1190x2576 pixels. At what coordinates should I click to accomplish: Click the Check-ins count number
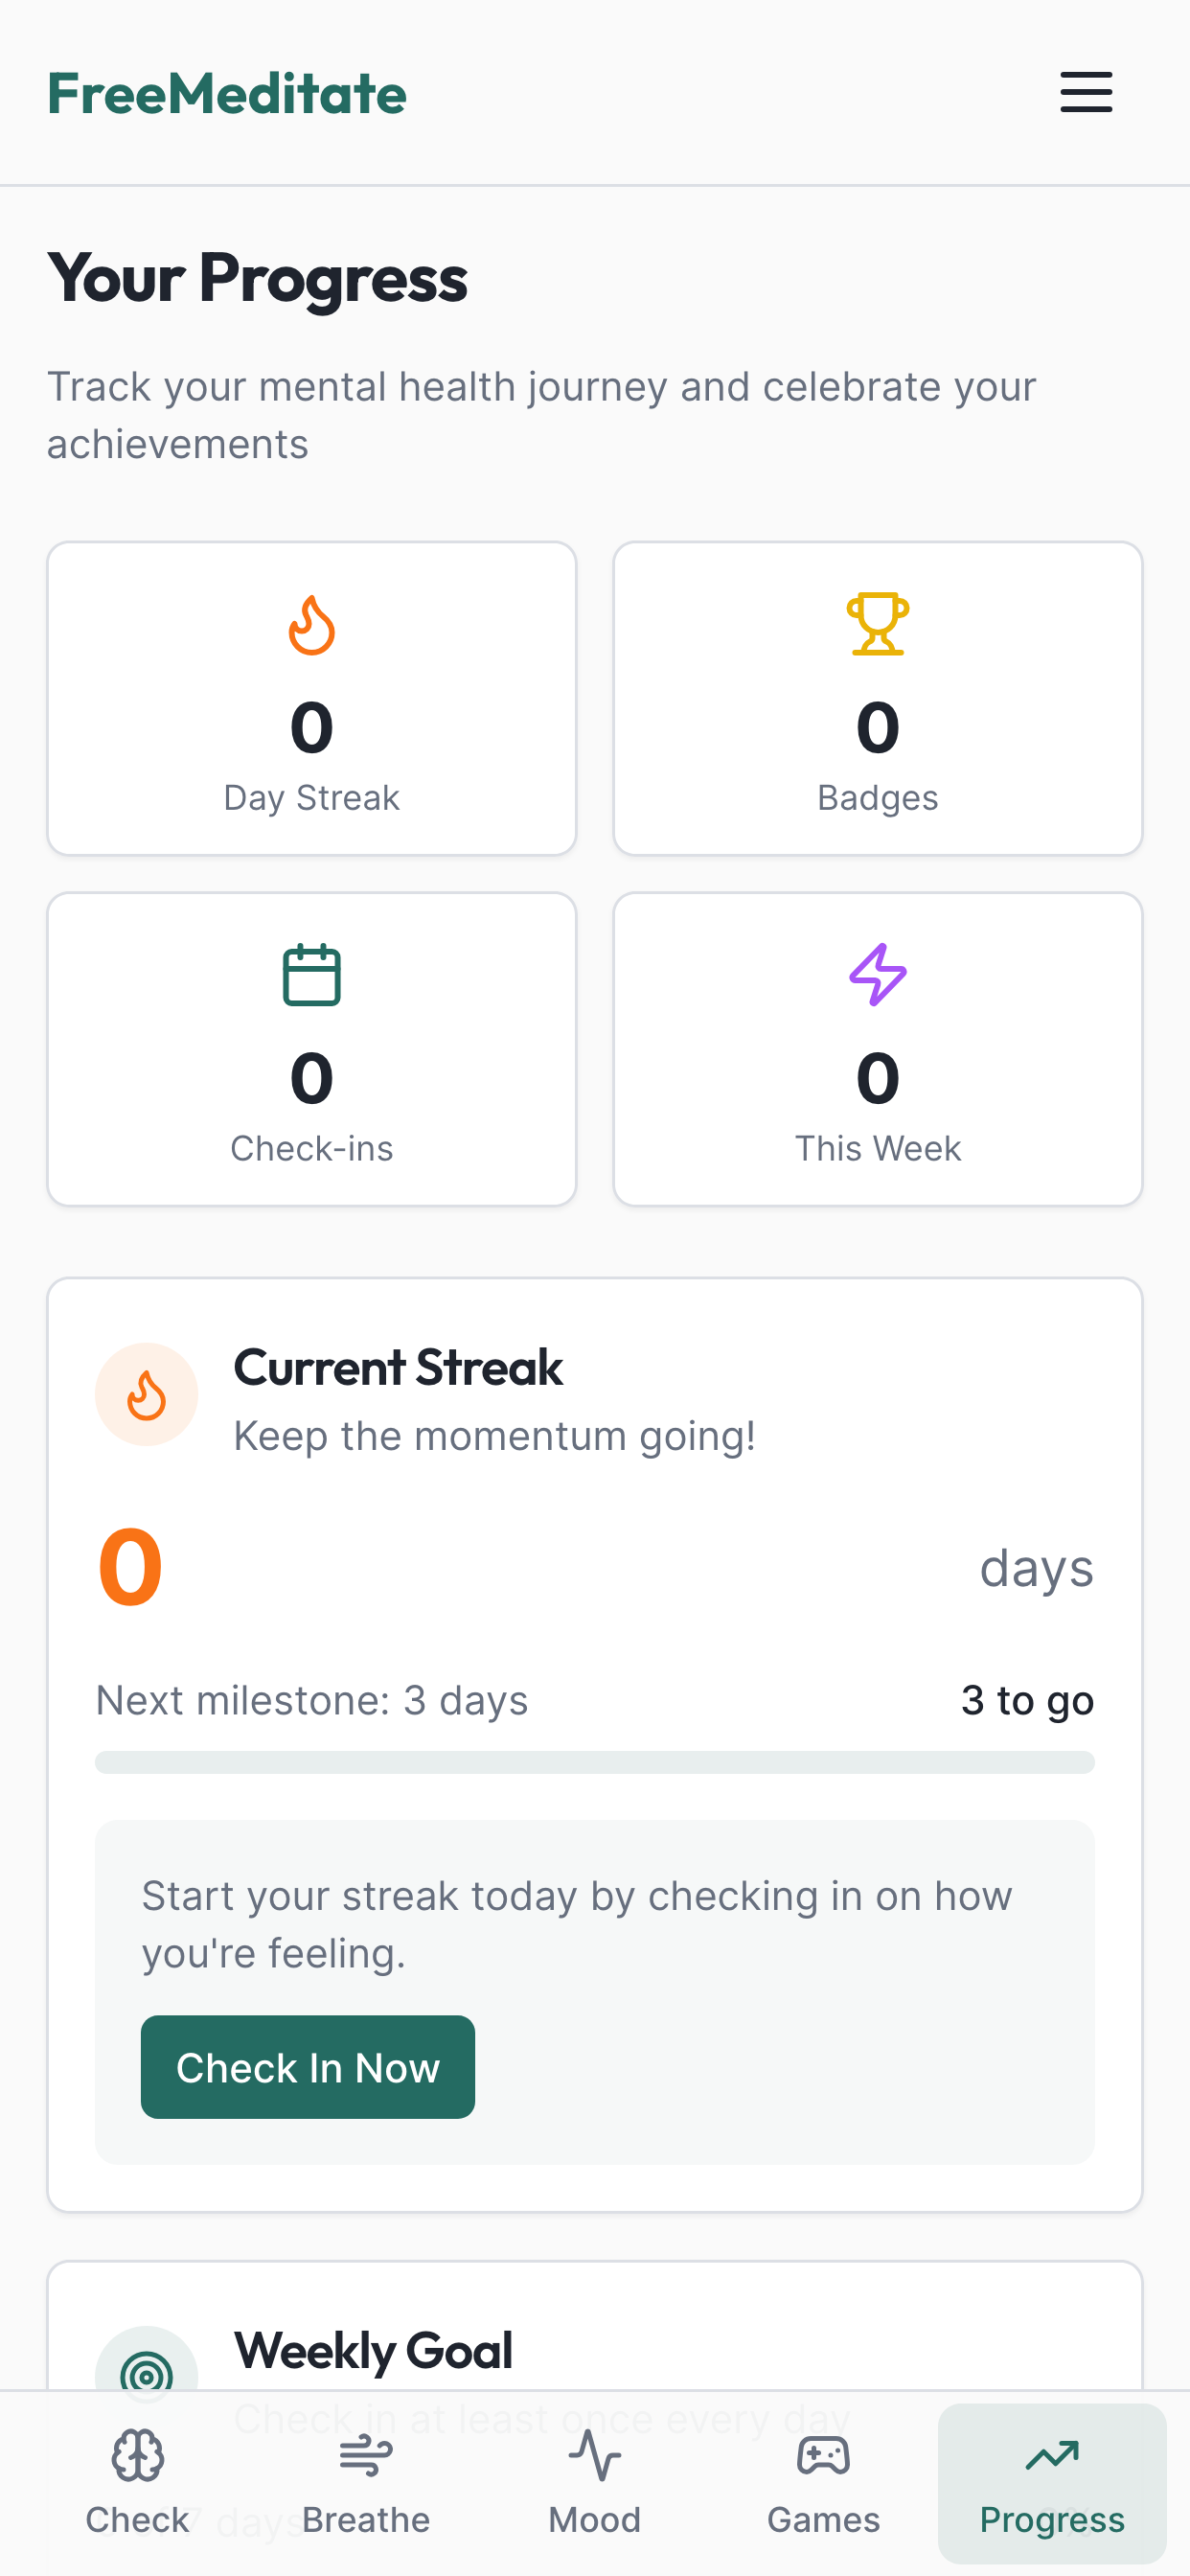point(311,1078)
